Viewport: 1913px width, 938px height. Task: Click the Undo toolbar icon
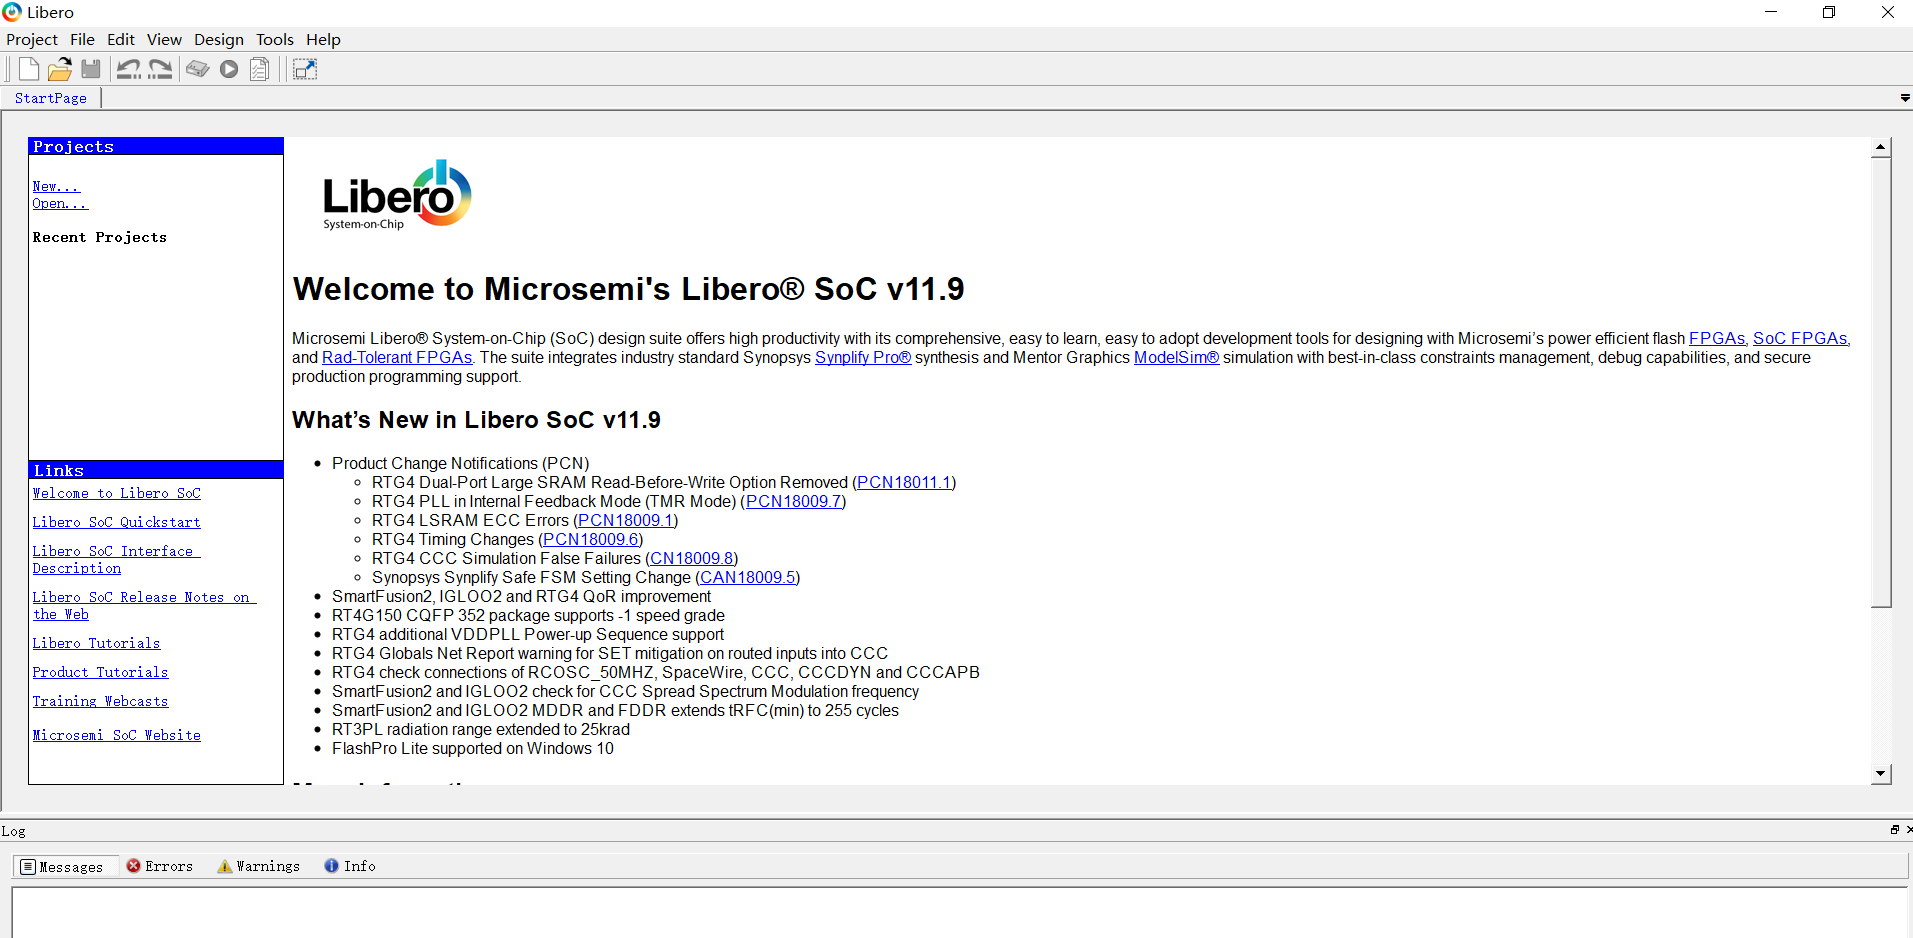(x=128, y=68)
